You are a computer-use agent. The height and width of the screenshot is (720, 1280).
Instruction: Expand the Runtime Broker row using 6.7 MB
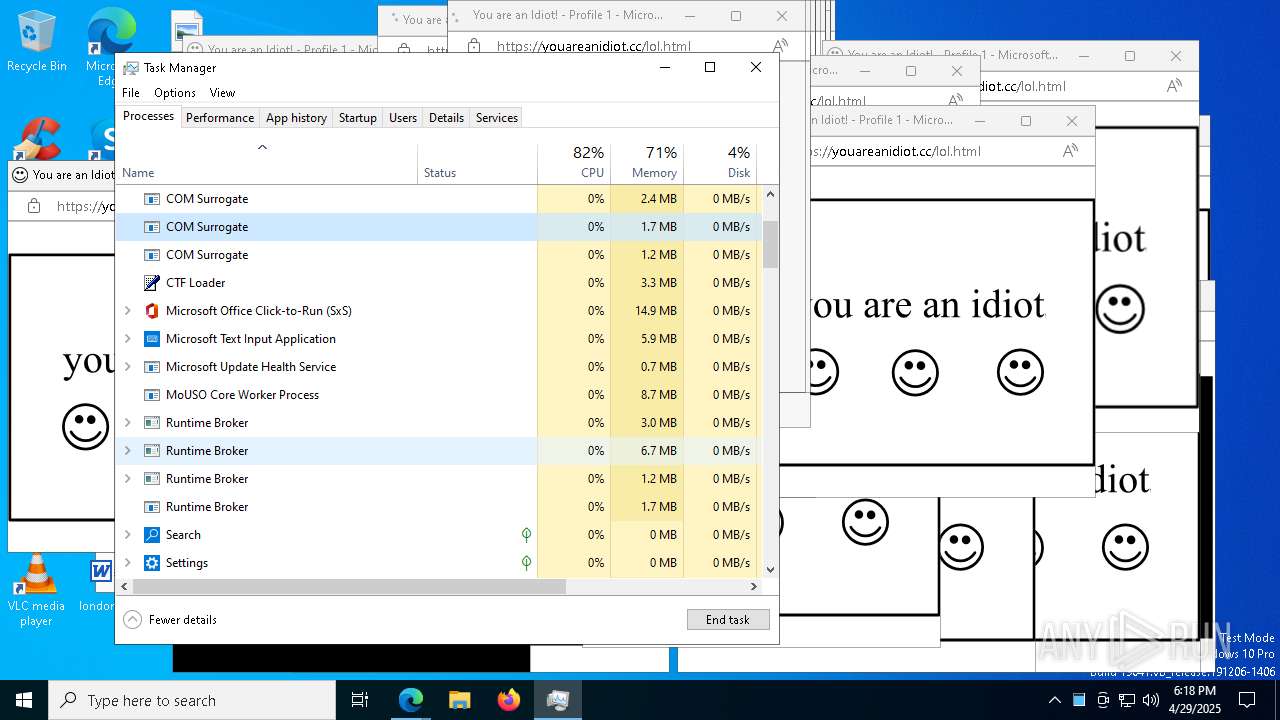click(x=127, y=451)
